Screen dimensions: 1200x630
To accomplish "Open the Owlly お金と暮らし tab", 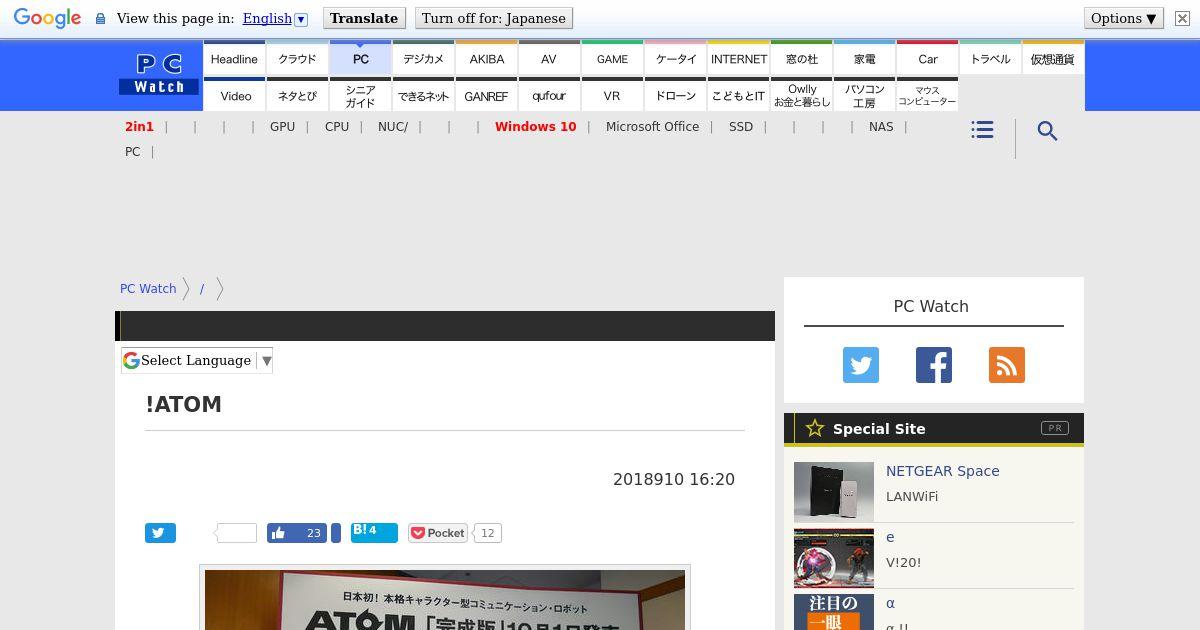I will coord(801,95).
